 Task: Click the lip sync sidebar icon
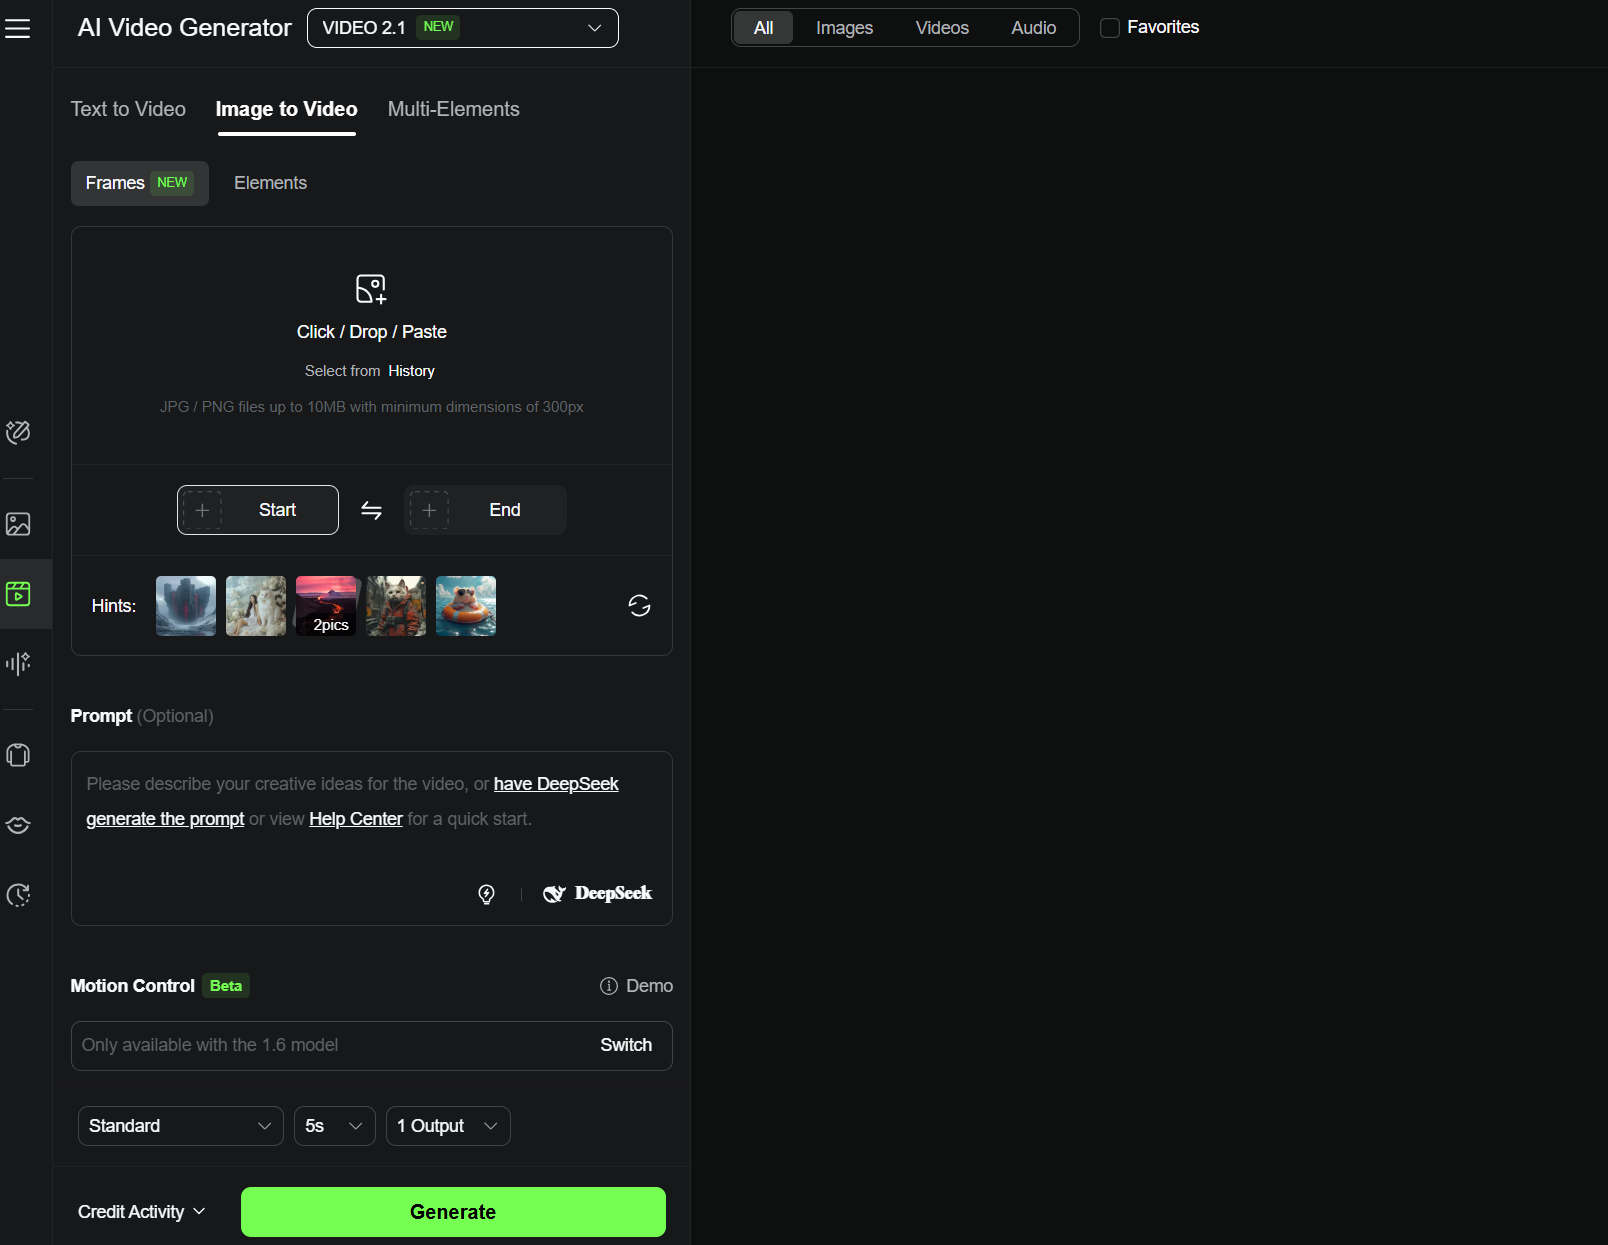coord(18,825)
